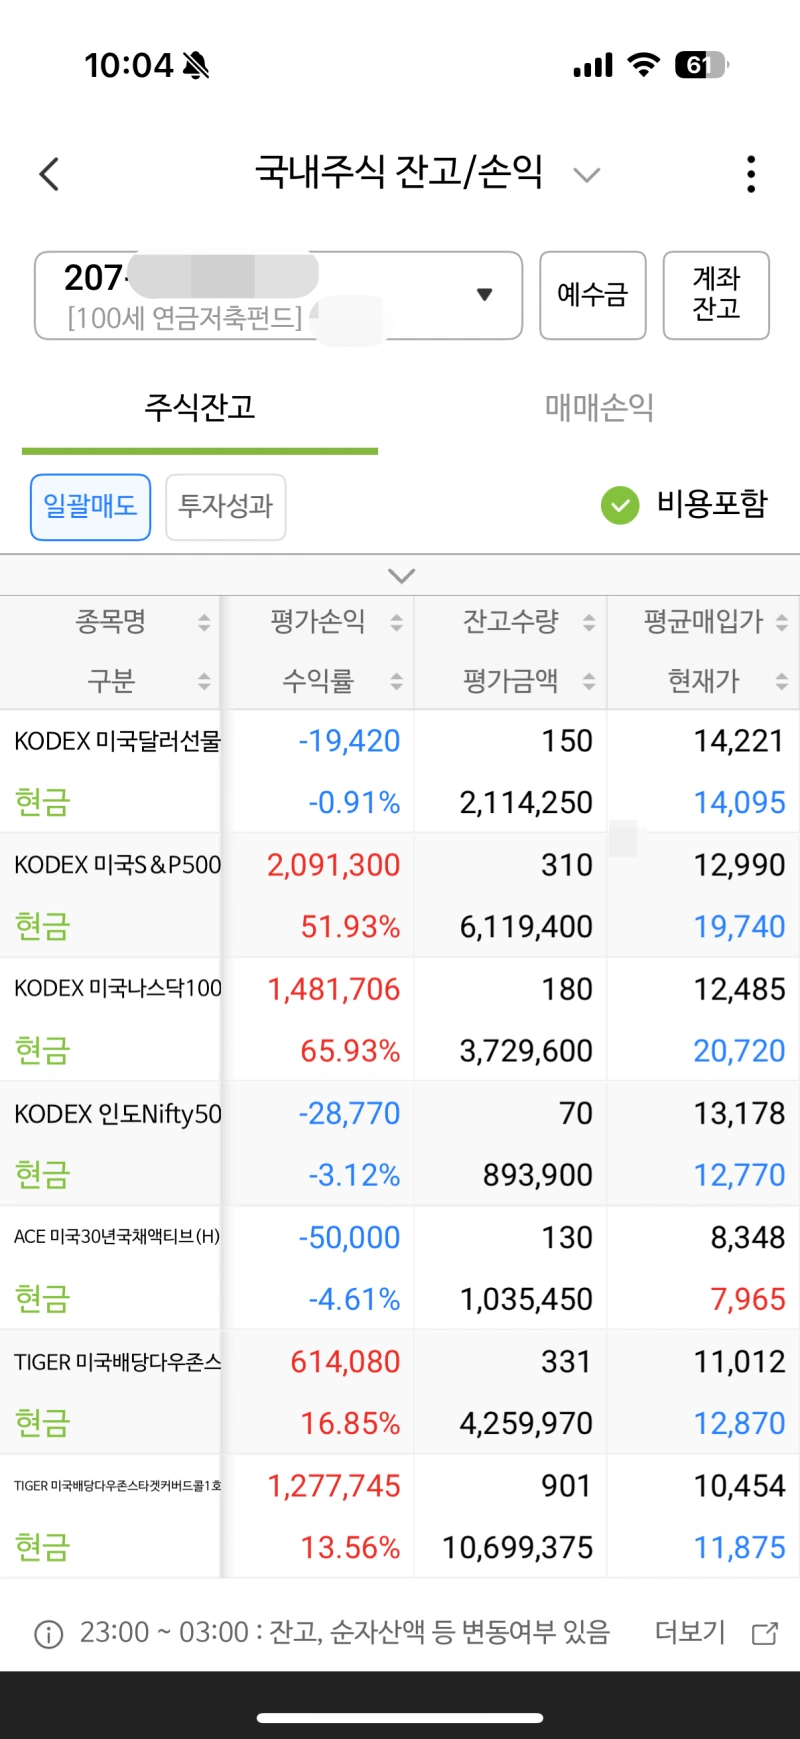This screenshot has height=1739, width=800.
Task: Expand the summary panel chevron above the table
Action: coord(401,576)
